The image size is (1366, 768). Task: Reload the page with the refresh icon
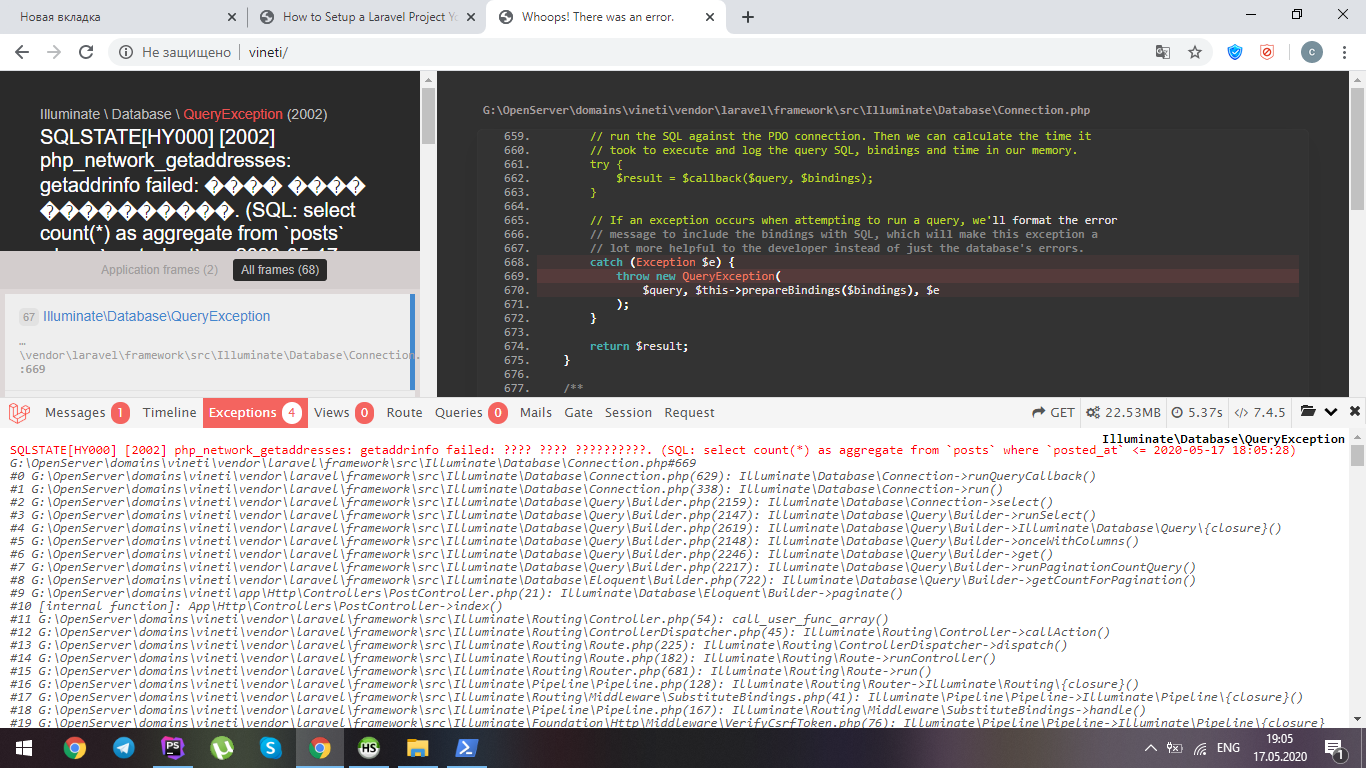pos(86,52)
